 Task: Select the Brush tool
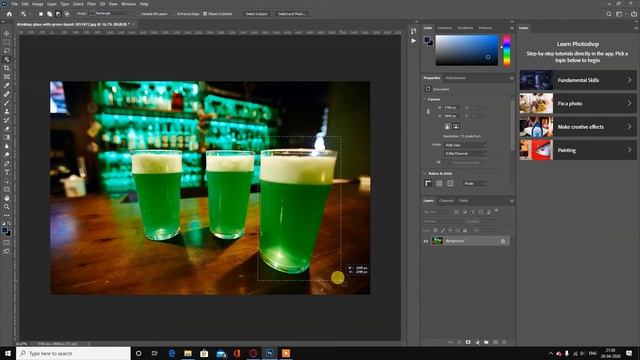pos(7,102)
